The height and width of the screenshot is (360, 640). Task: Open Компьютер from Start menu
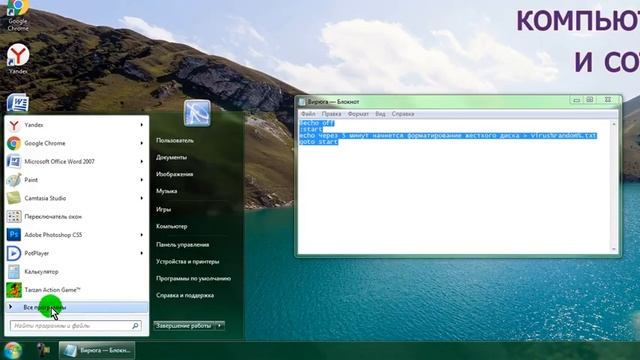click(171, 227)
